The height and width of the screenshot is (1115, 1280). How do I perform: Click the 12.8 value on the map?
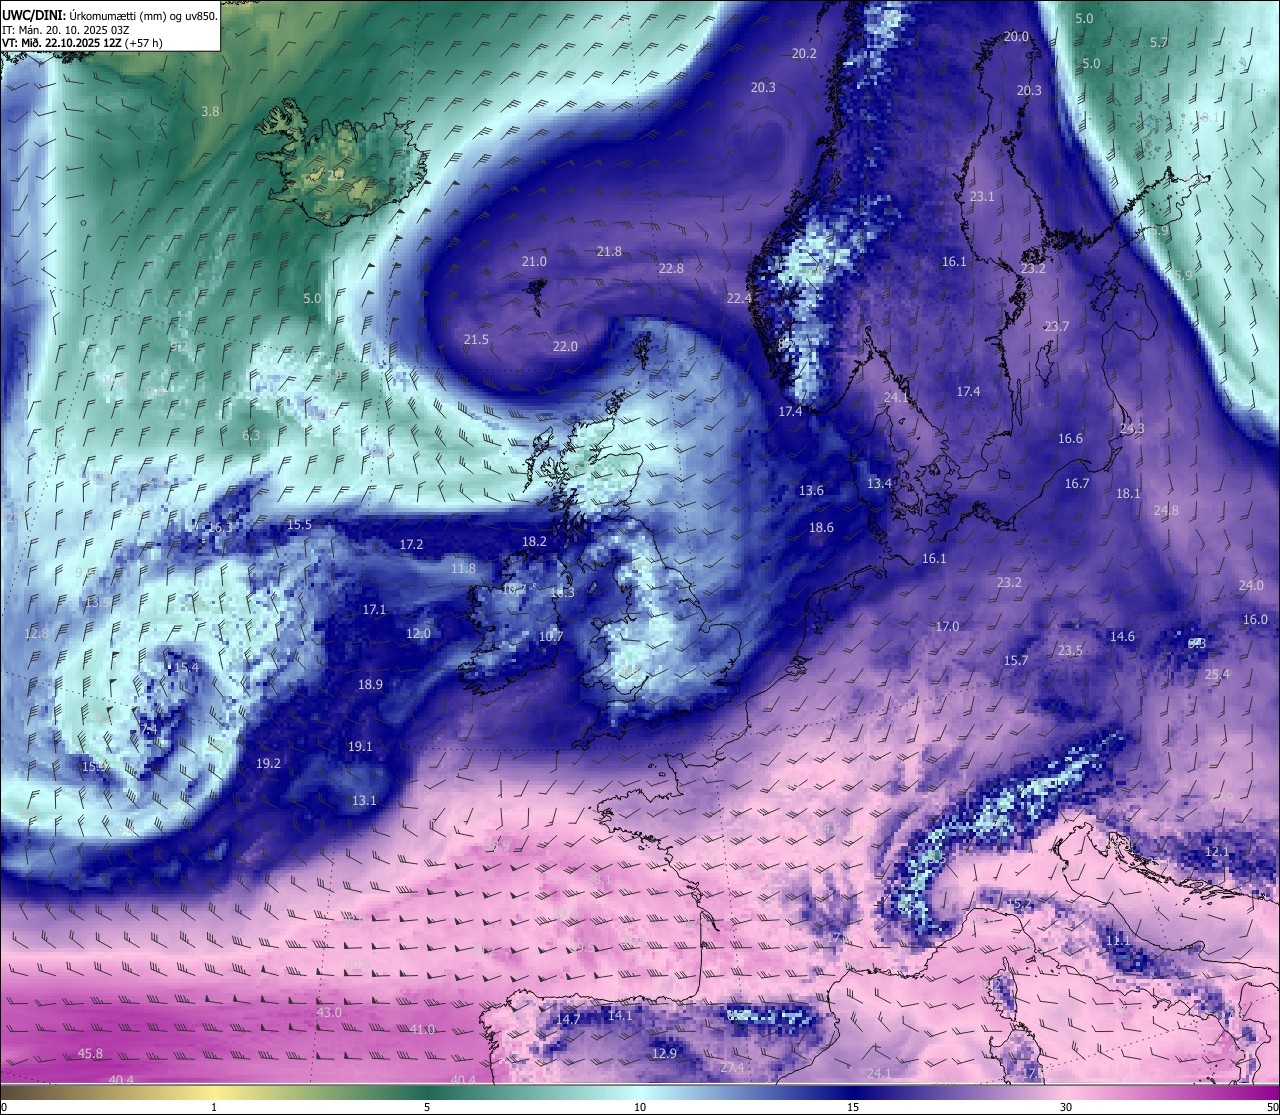point(36,634)
